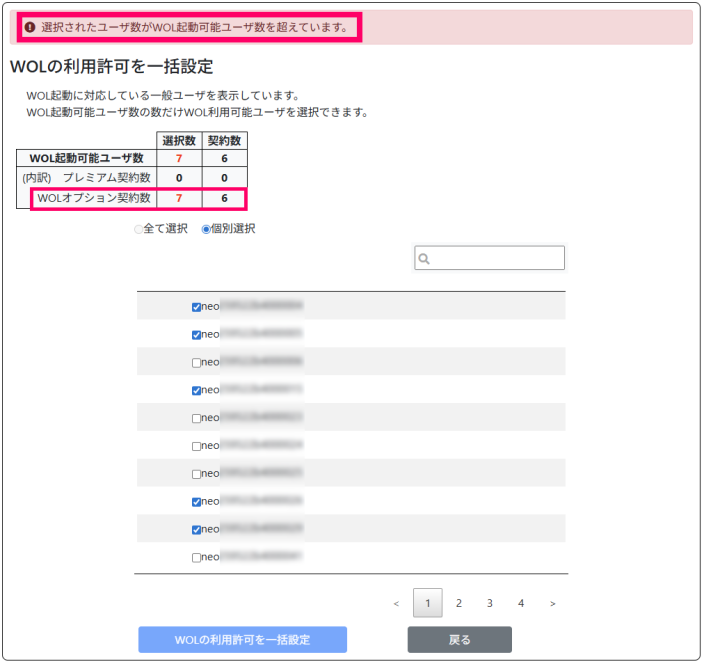Click the 戻る button
Viewport: 704px width, 664px height.
coord(459,640)
